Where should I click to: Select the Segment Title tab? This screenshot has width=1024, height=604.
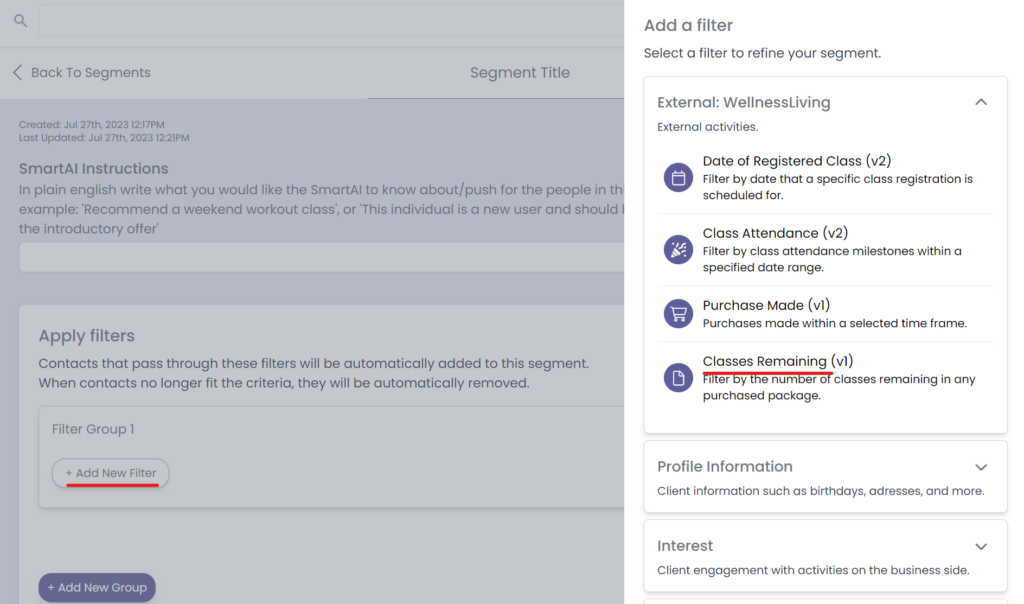tap(519, 72)
